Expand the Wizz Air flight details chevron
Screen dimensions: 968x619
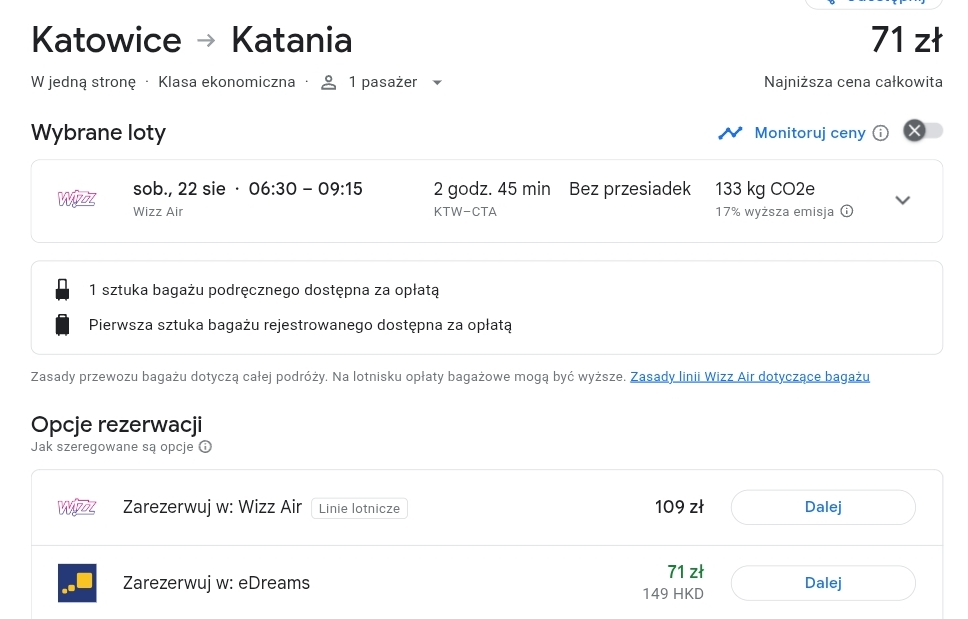click(x=903, y=200)
